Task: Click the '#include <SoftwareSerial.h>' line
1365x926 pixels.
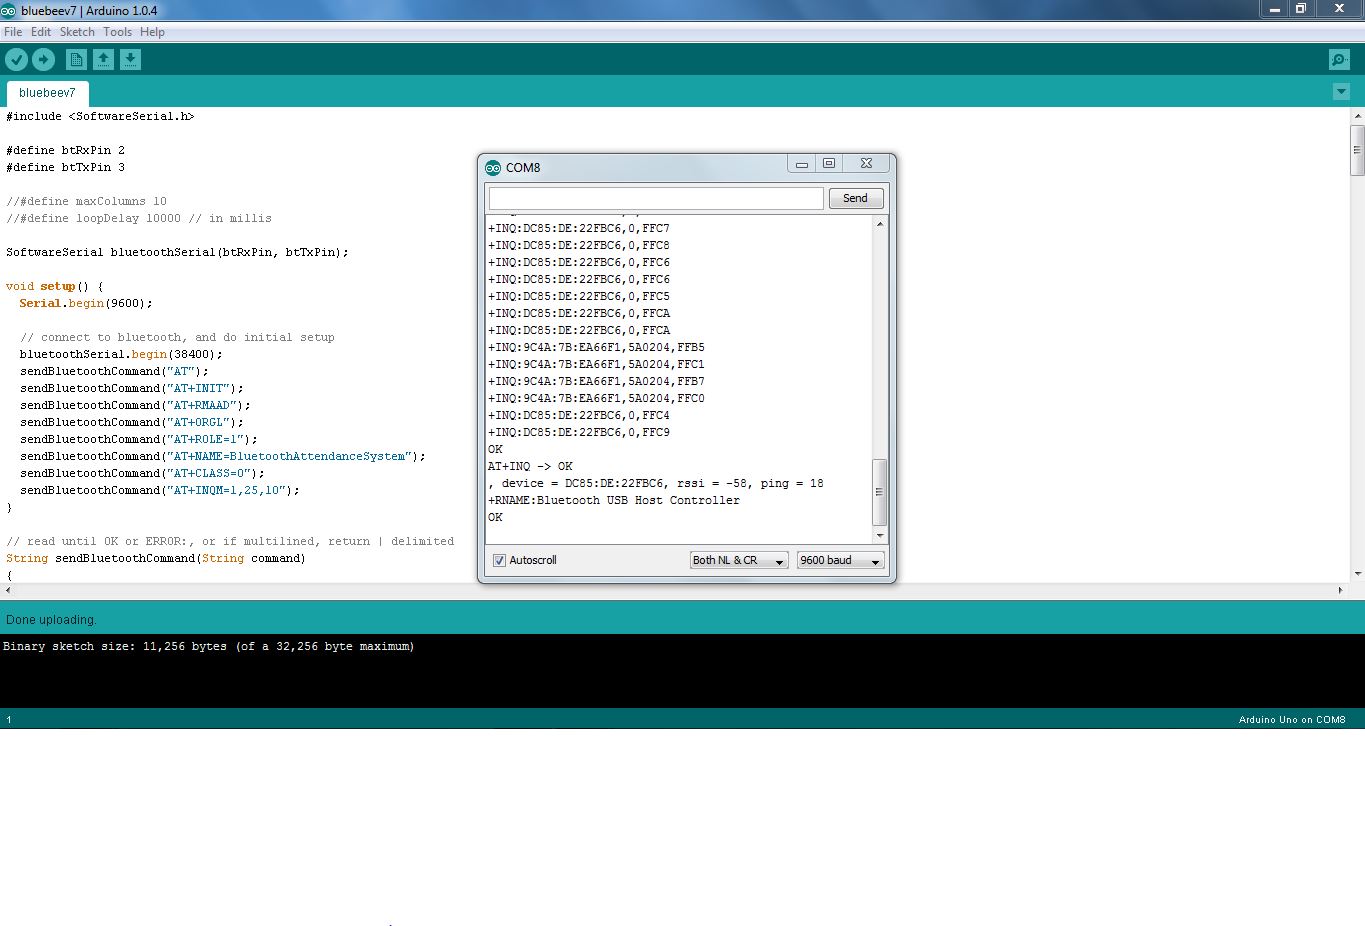Action: coord(100,116)
